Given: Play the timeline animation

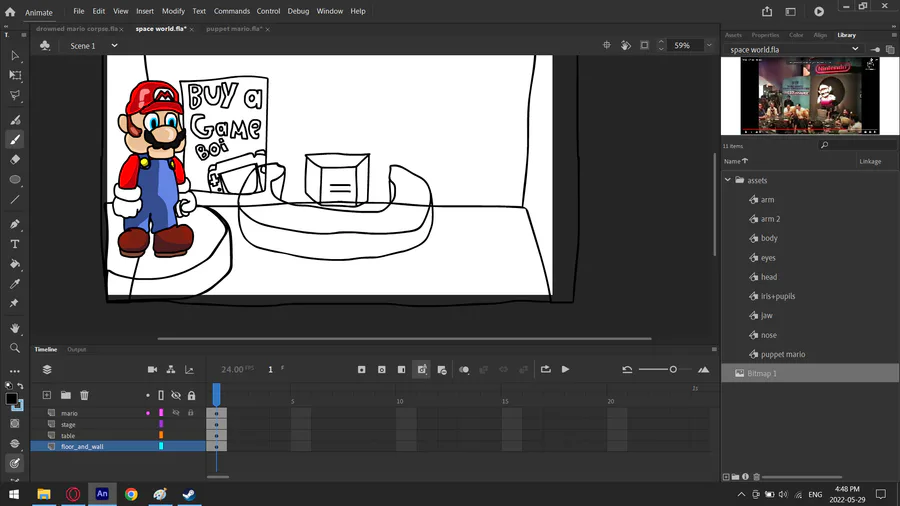Looking at the screenshot, I should pos(565,369).
